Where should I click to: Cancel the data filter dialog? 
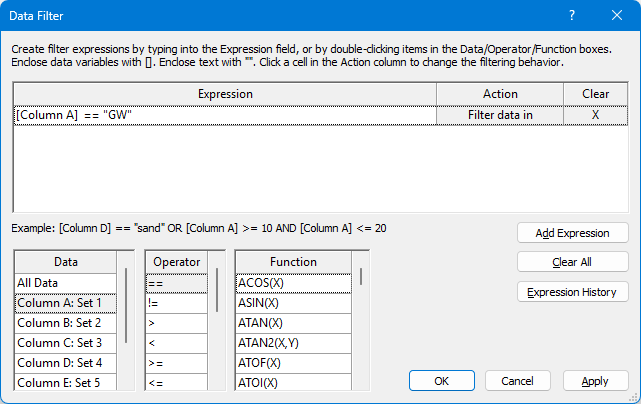[x=517, y=381]
